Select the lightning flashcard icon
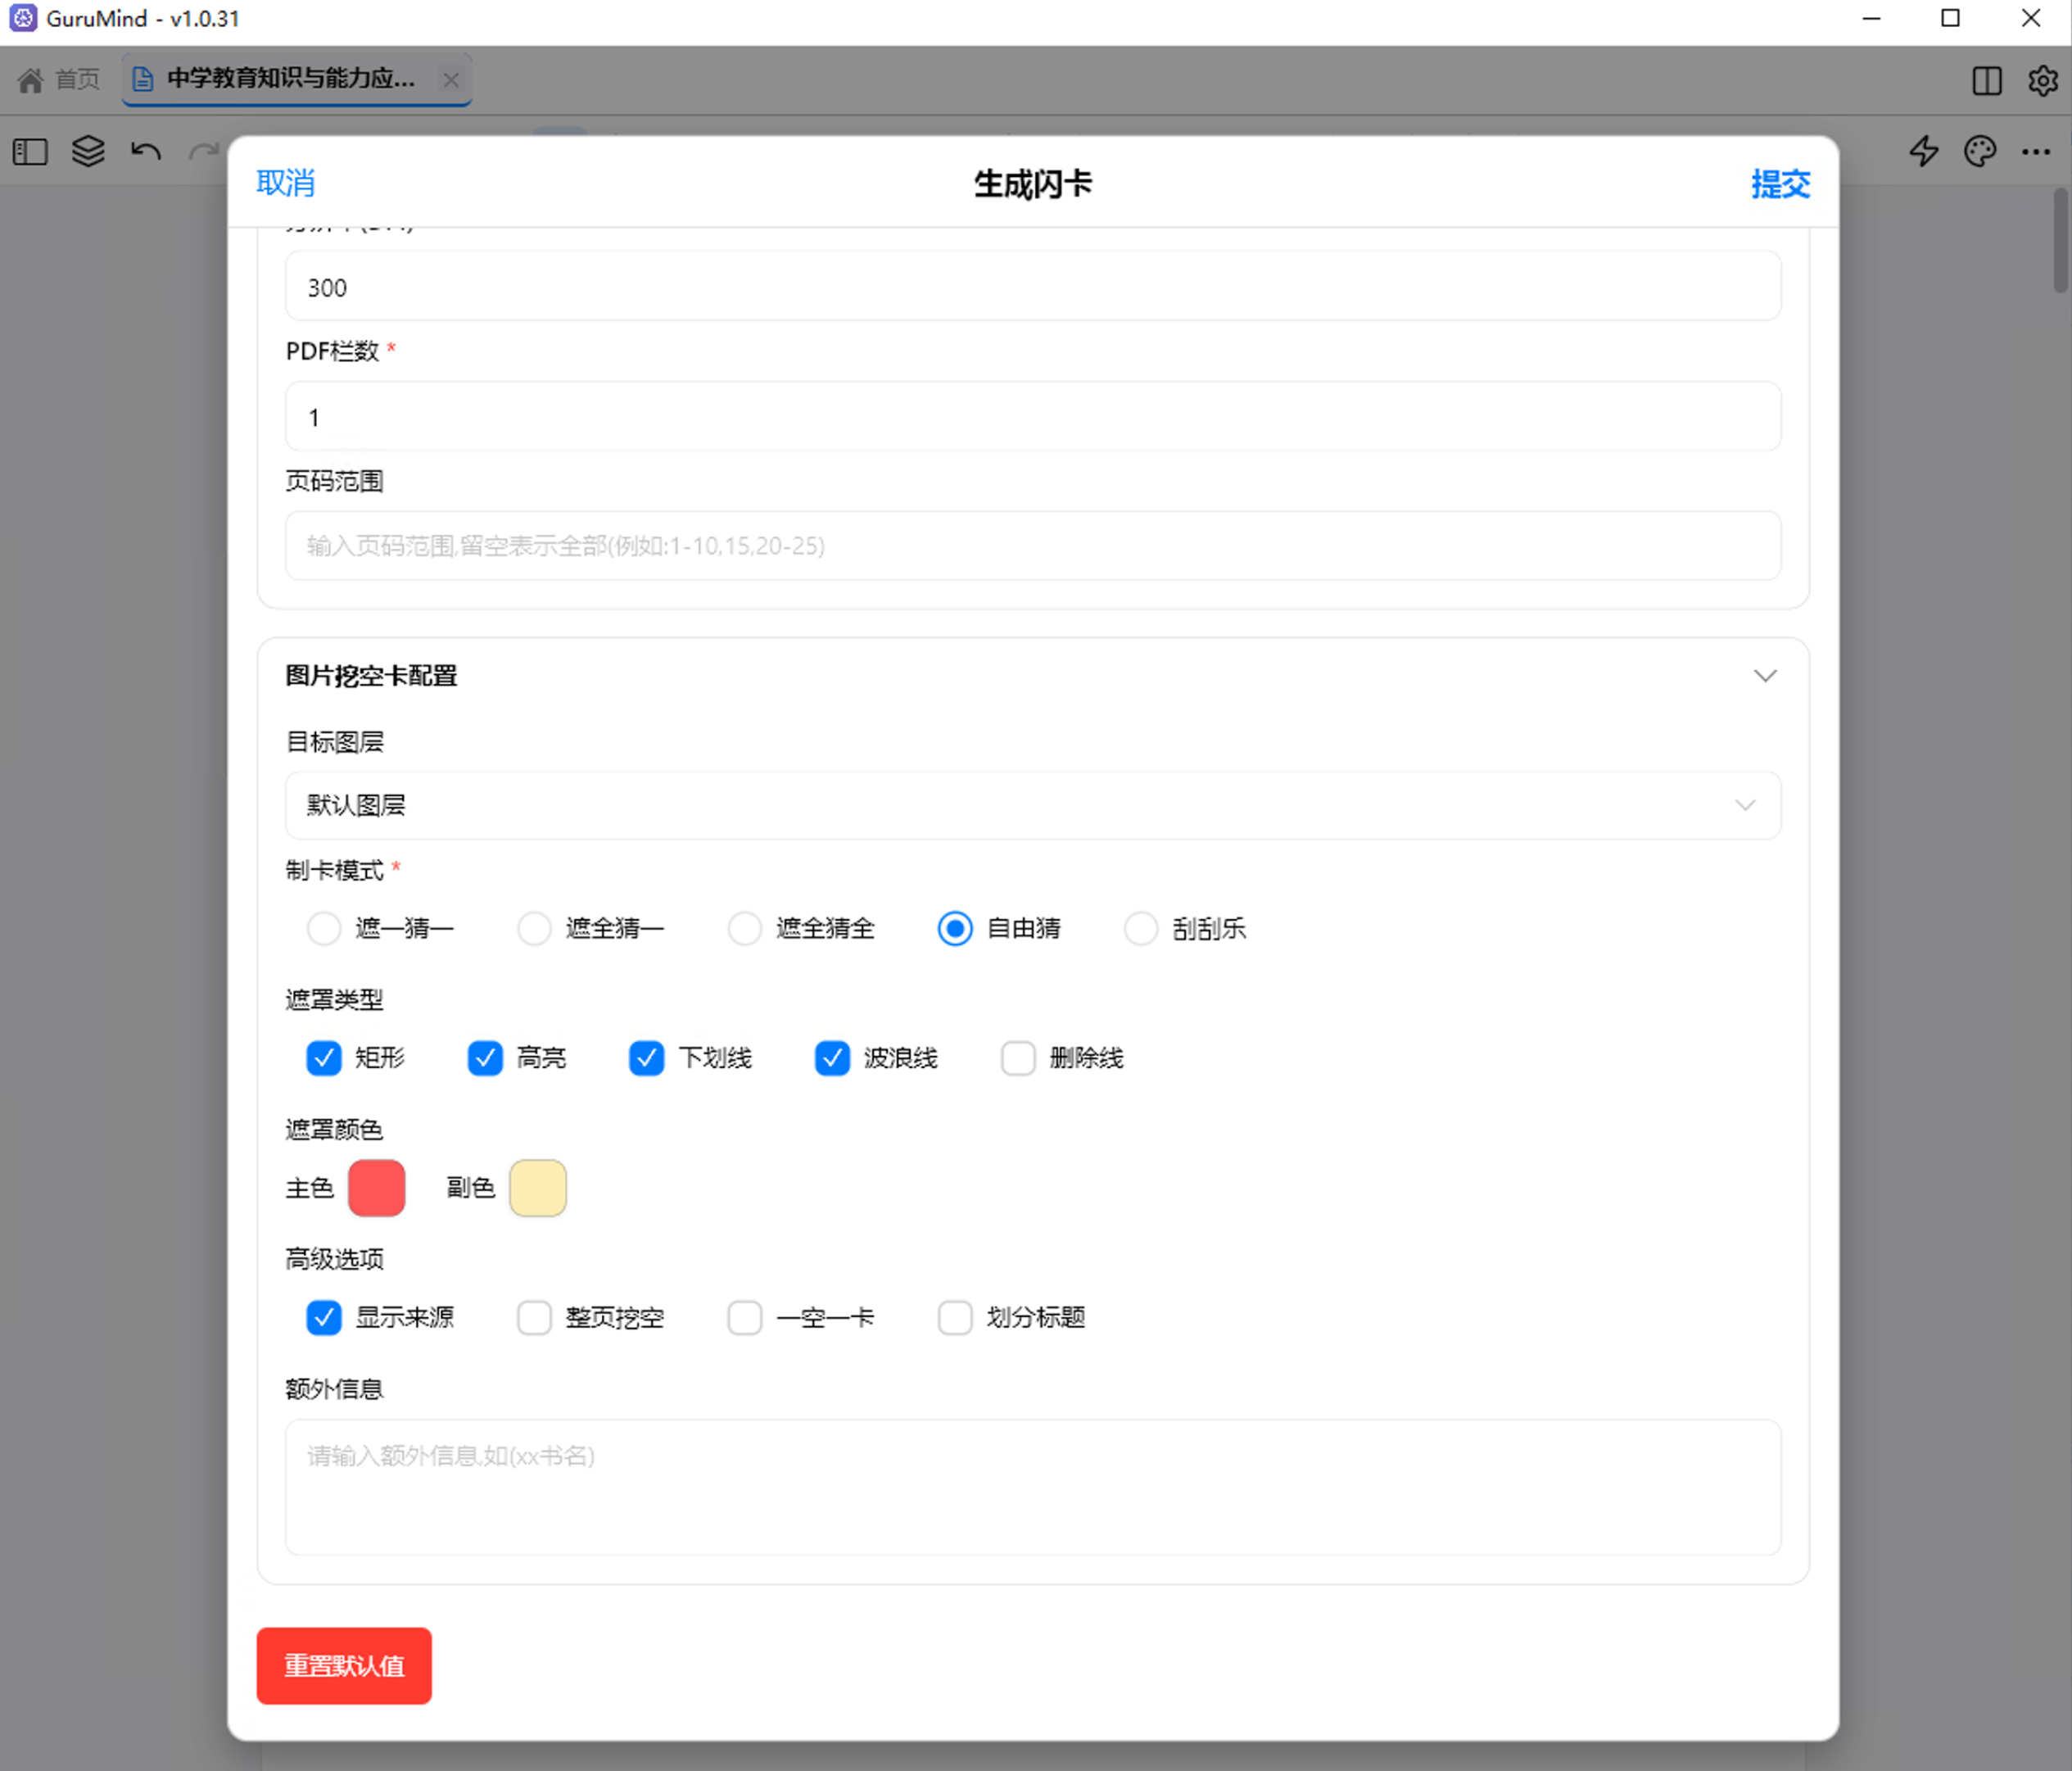Screen dimensions: 2072x1771 pyautogui.click(x=1923, y=151)
